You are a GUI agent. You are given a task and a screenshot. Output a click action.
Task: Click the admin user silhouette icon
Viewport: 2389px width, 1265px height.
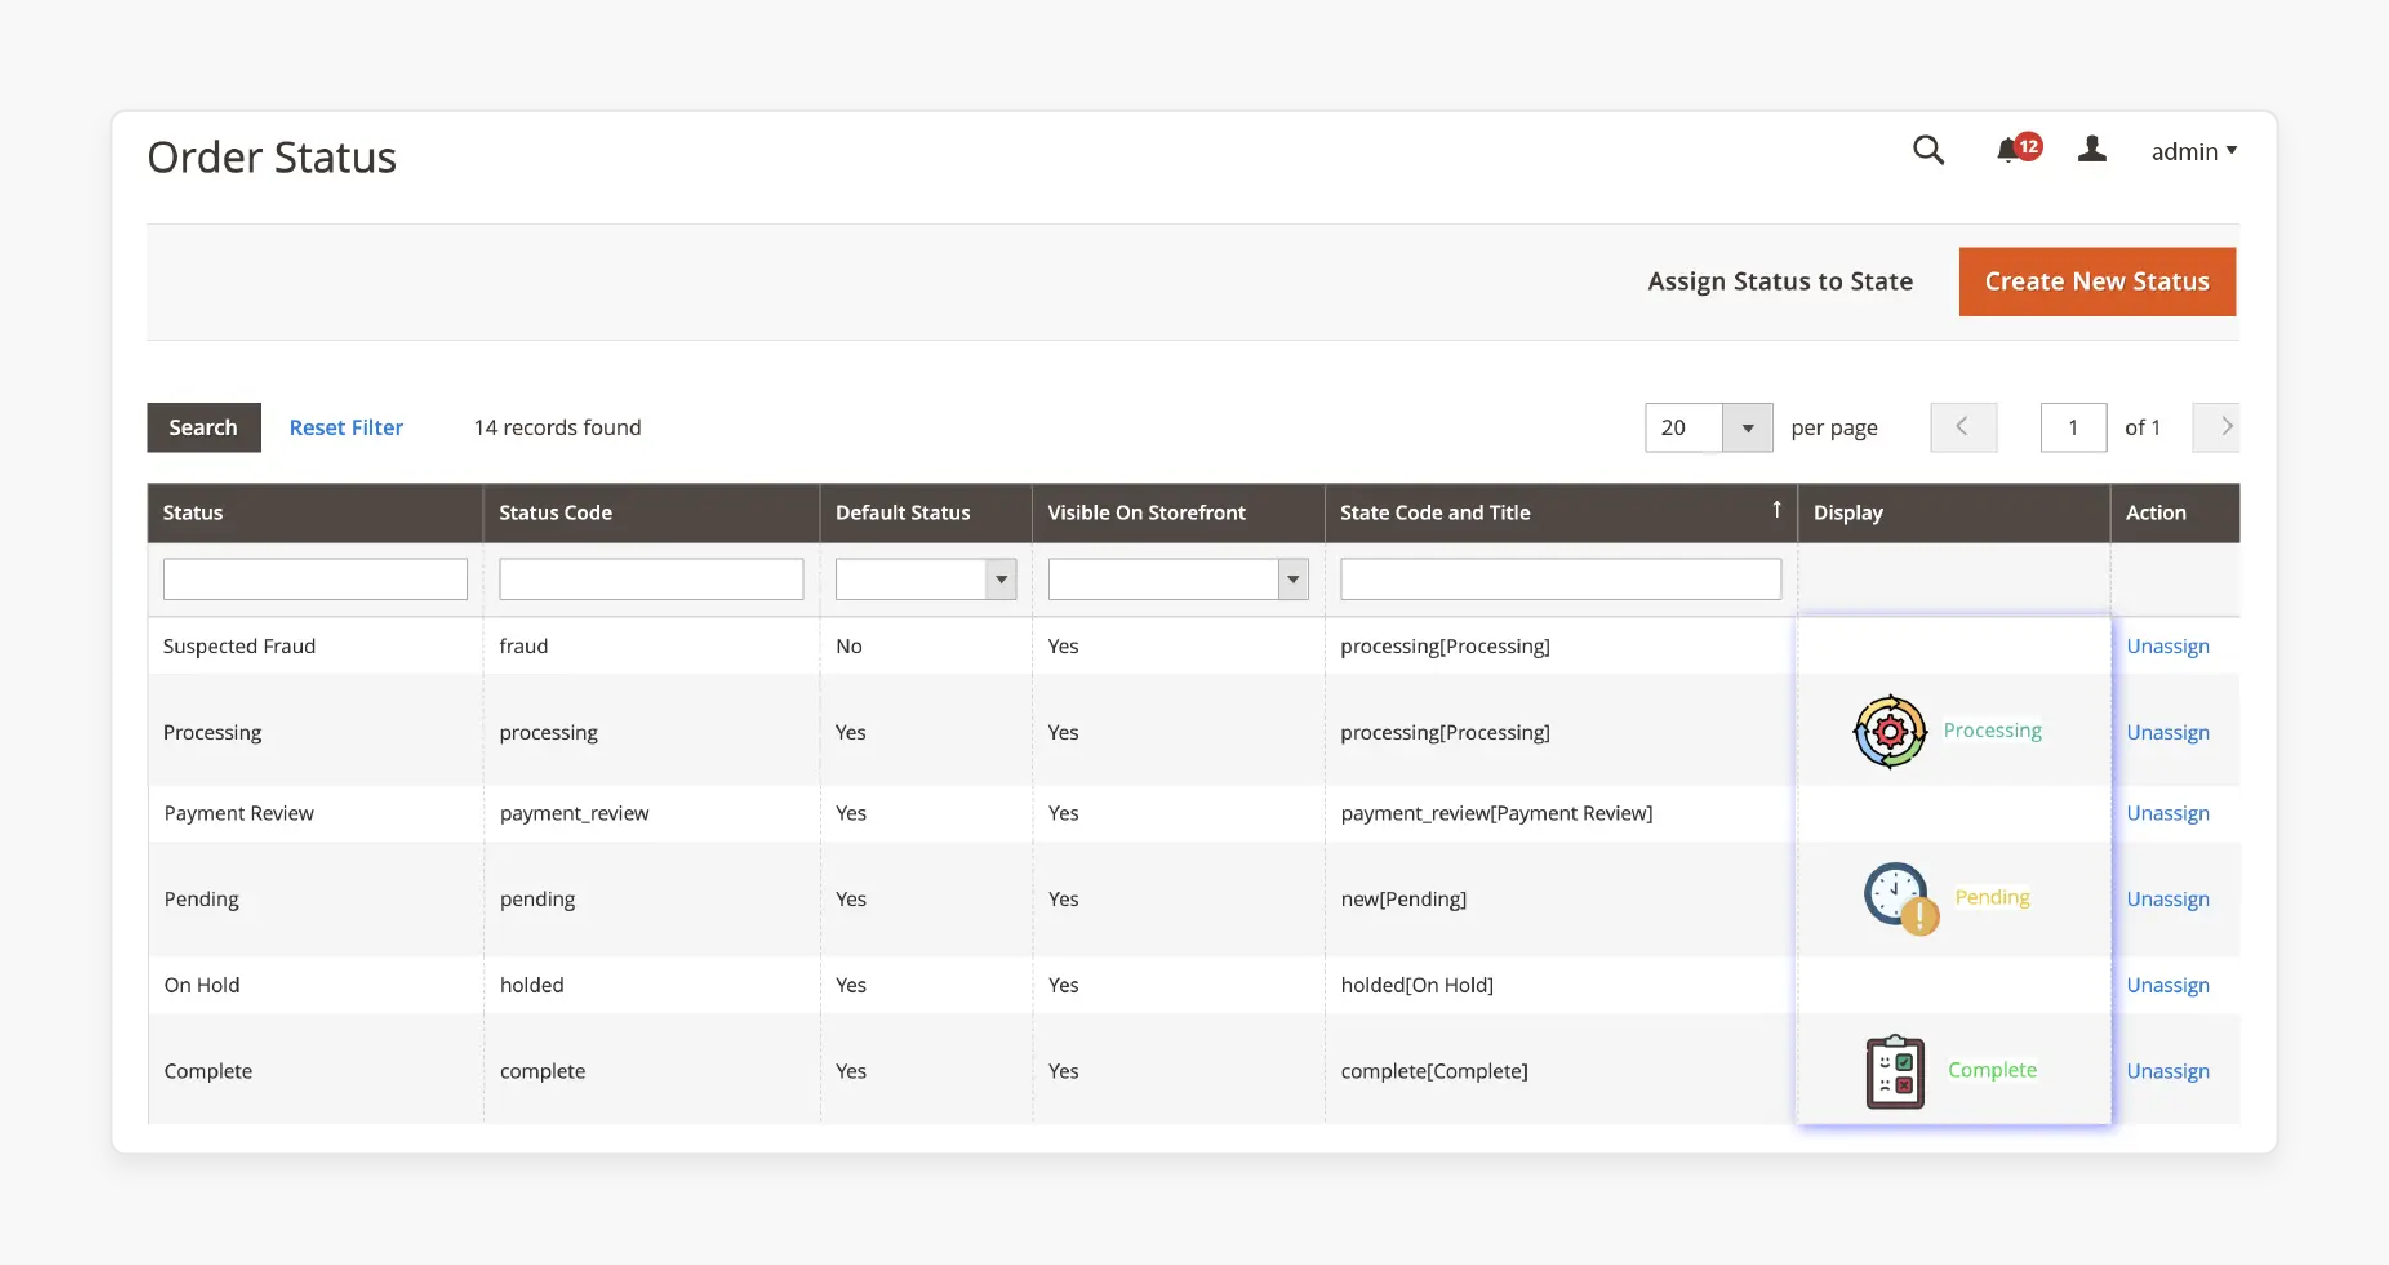pos(2092,149)
